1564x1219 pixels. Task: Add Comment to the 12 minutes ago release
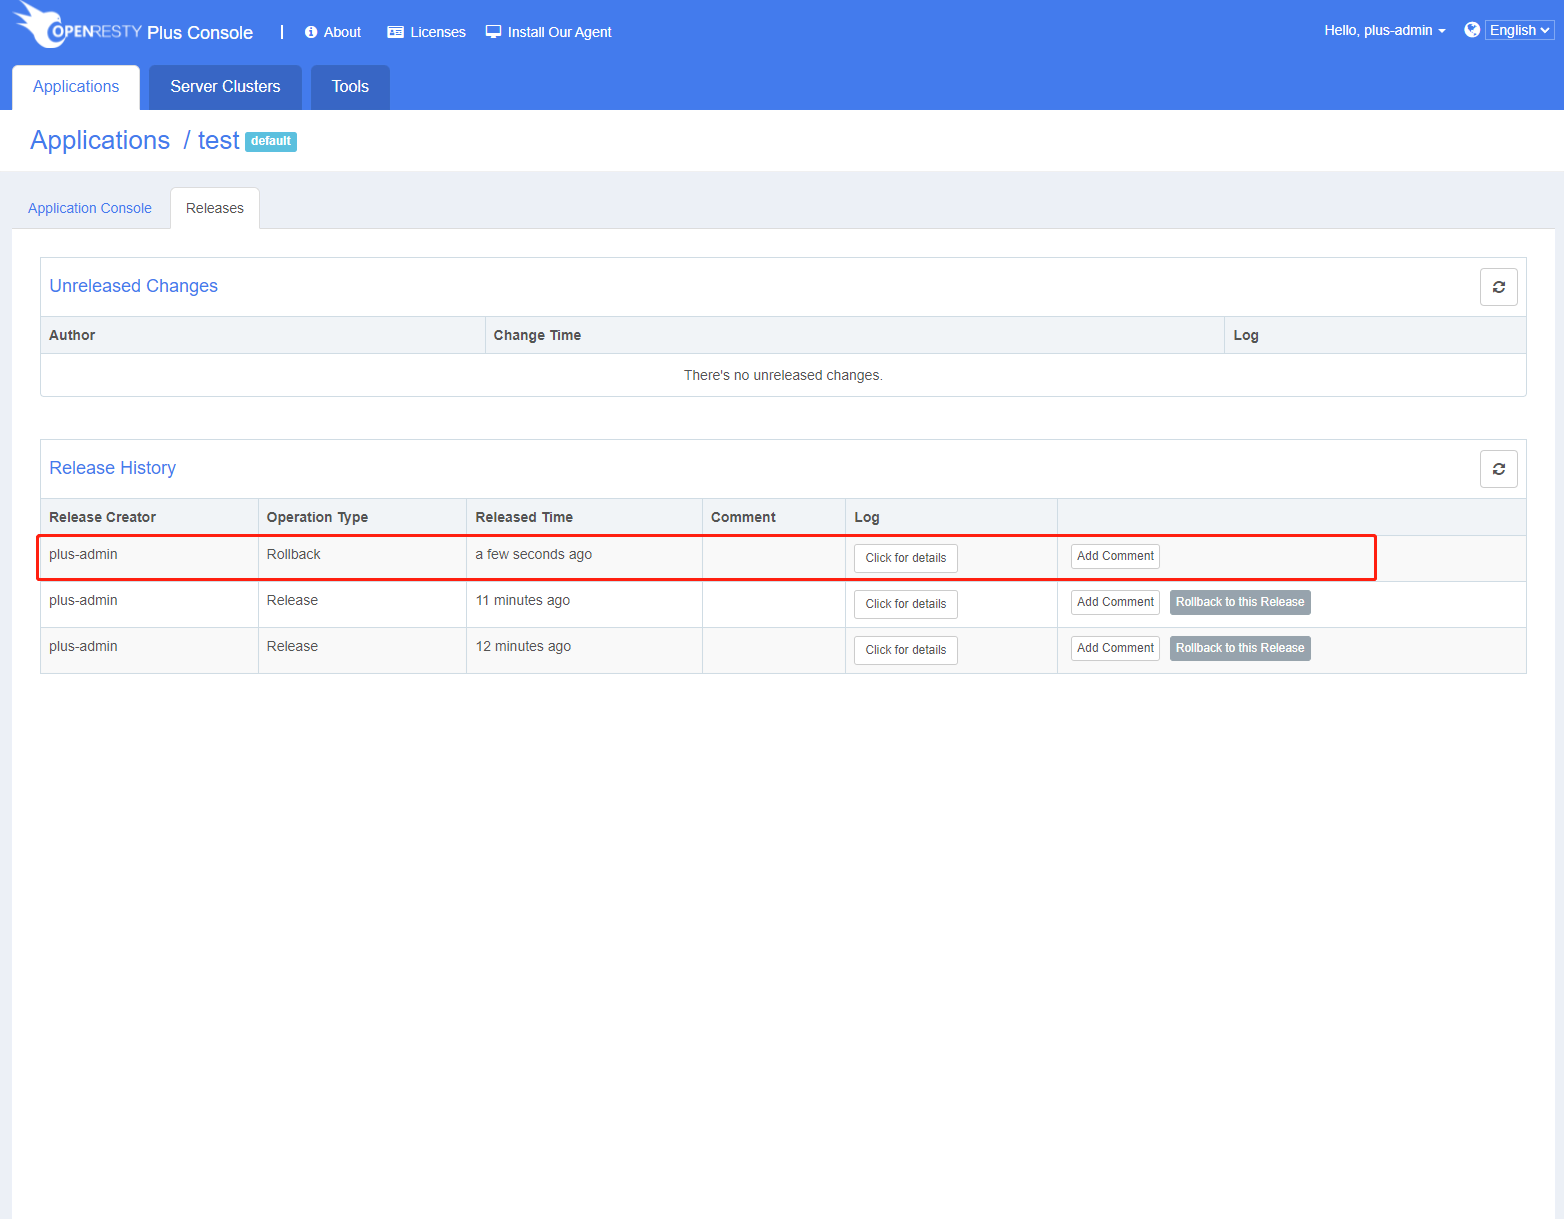point(1115,648)
